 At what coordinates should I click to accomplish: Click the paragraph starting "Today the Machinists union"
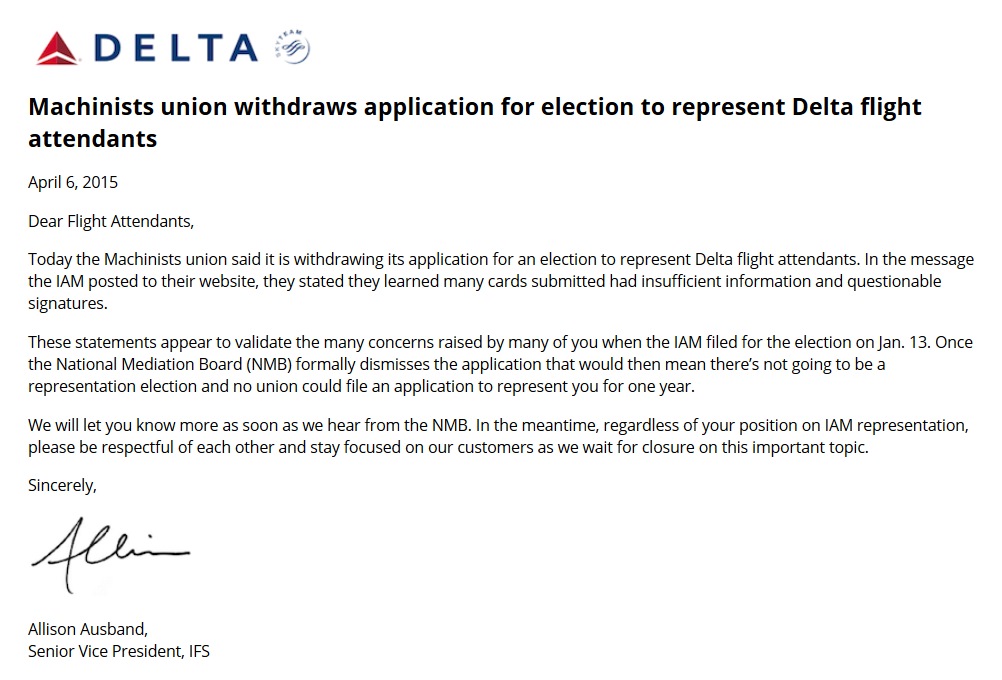point(500,281)
